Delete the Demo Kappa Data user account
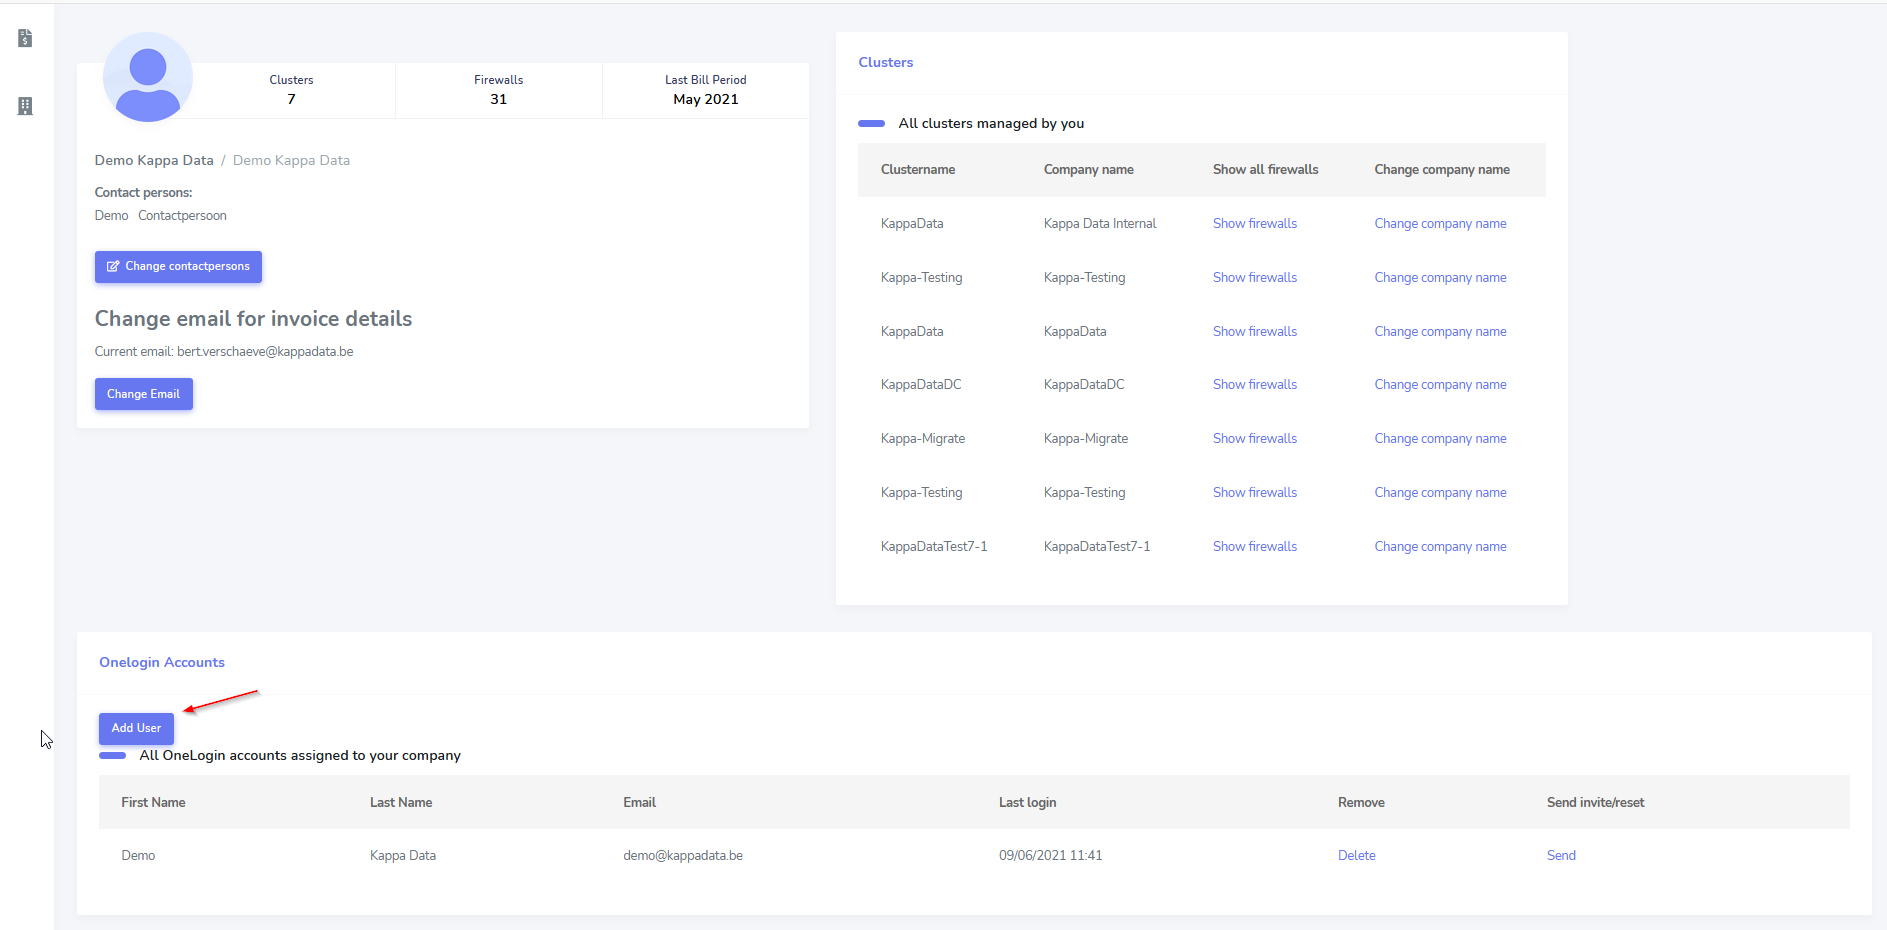 pyautogui.click(x=1356, y=856)
